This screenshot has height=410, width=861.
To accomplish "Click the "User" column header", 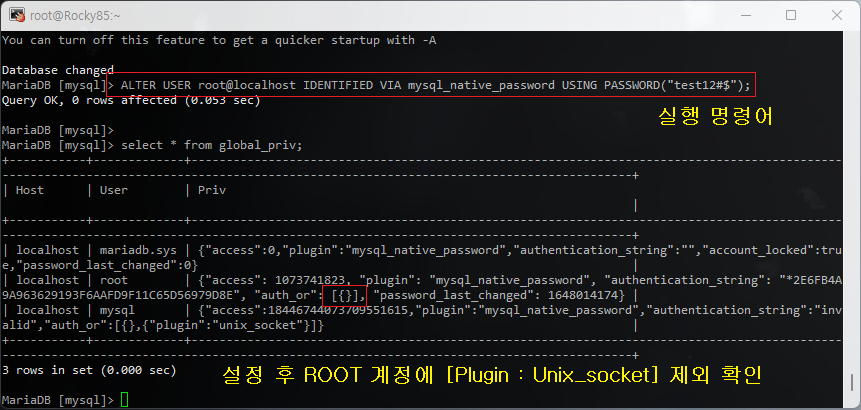I will 114,190.
